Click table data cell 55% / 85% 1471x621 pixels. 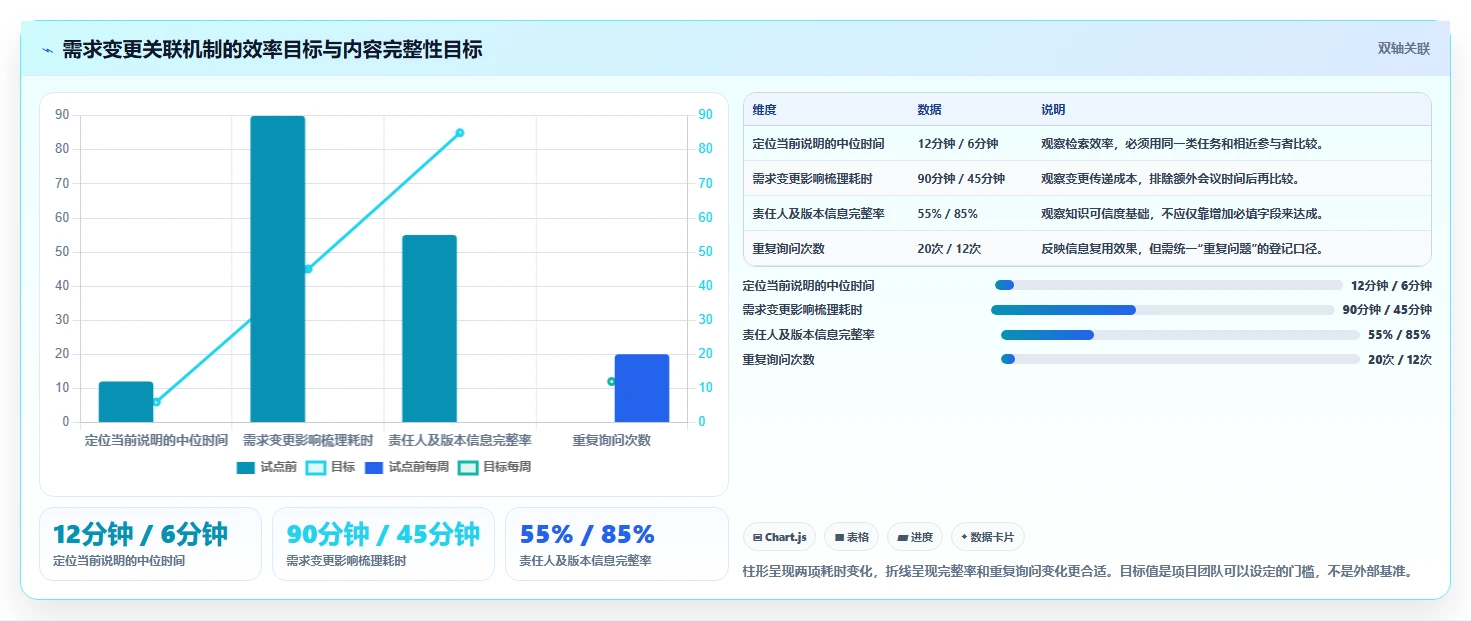[947, 213]
